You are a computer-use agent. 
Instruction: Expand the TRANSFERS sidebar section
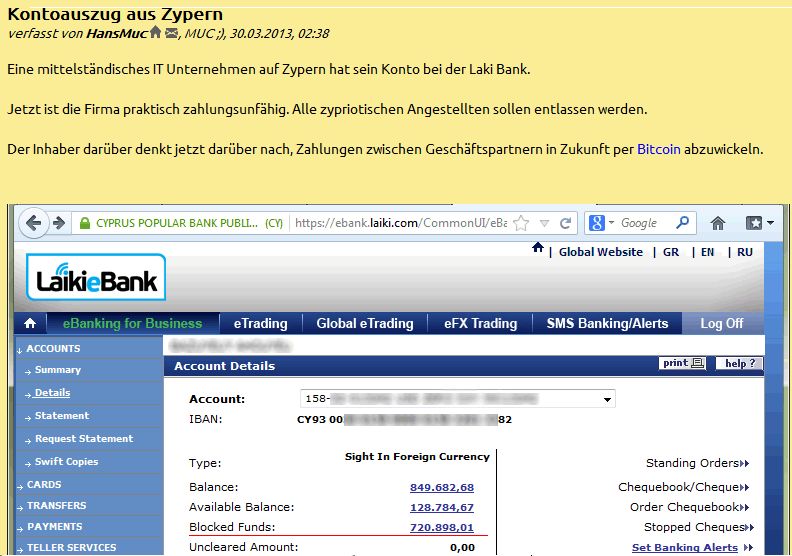tap(56, 506)
